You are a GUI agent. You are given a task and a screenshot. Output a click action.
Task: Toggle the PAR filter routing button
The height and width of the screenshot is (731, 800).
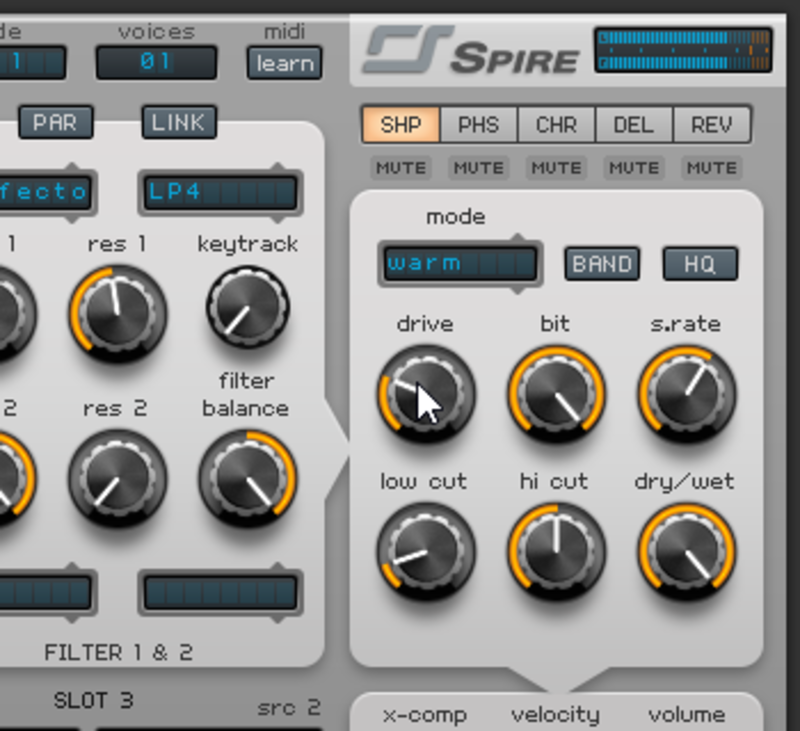coord(56,122)
